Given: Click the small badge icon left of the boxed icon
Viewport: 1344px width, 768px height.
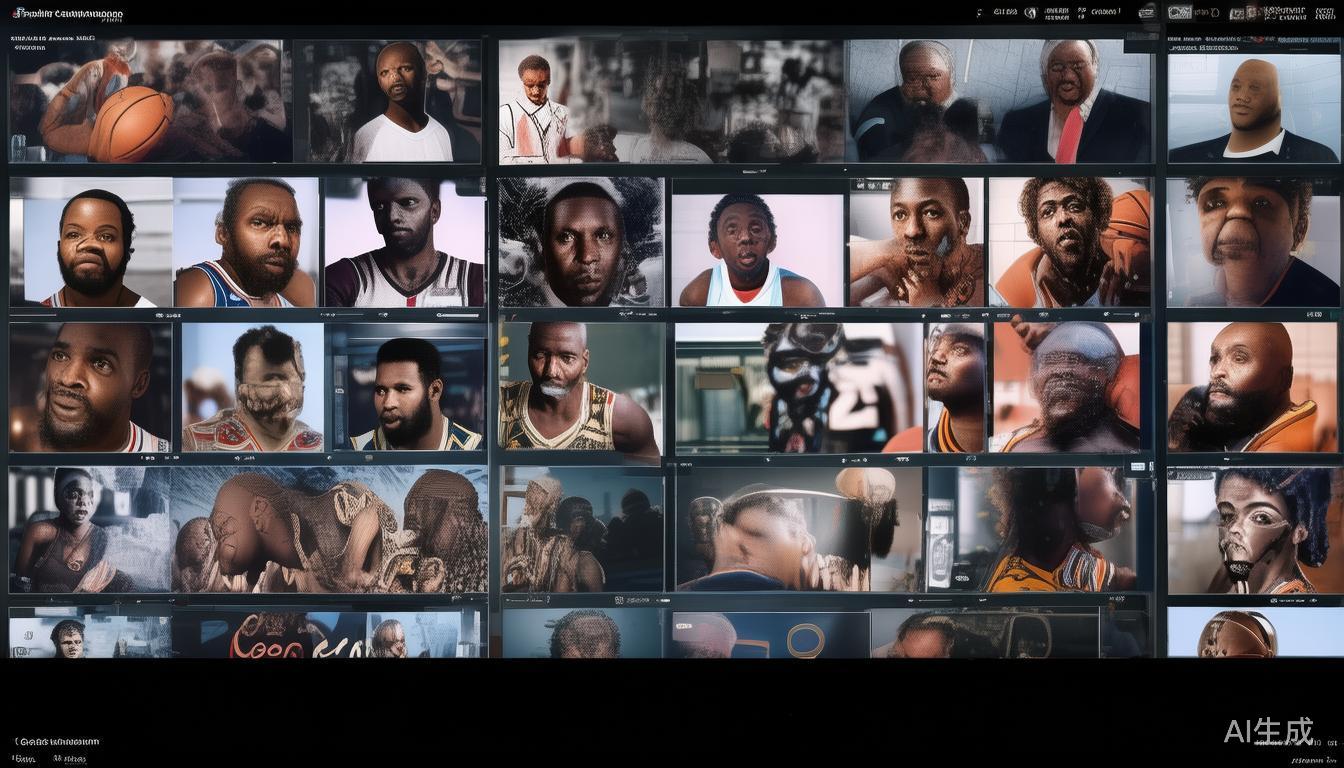Looking at the screenshot, I should (x=1145, y=13).
